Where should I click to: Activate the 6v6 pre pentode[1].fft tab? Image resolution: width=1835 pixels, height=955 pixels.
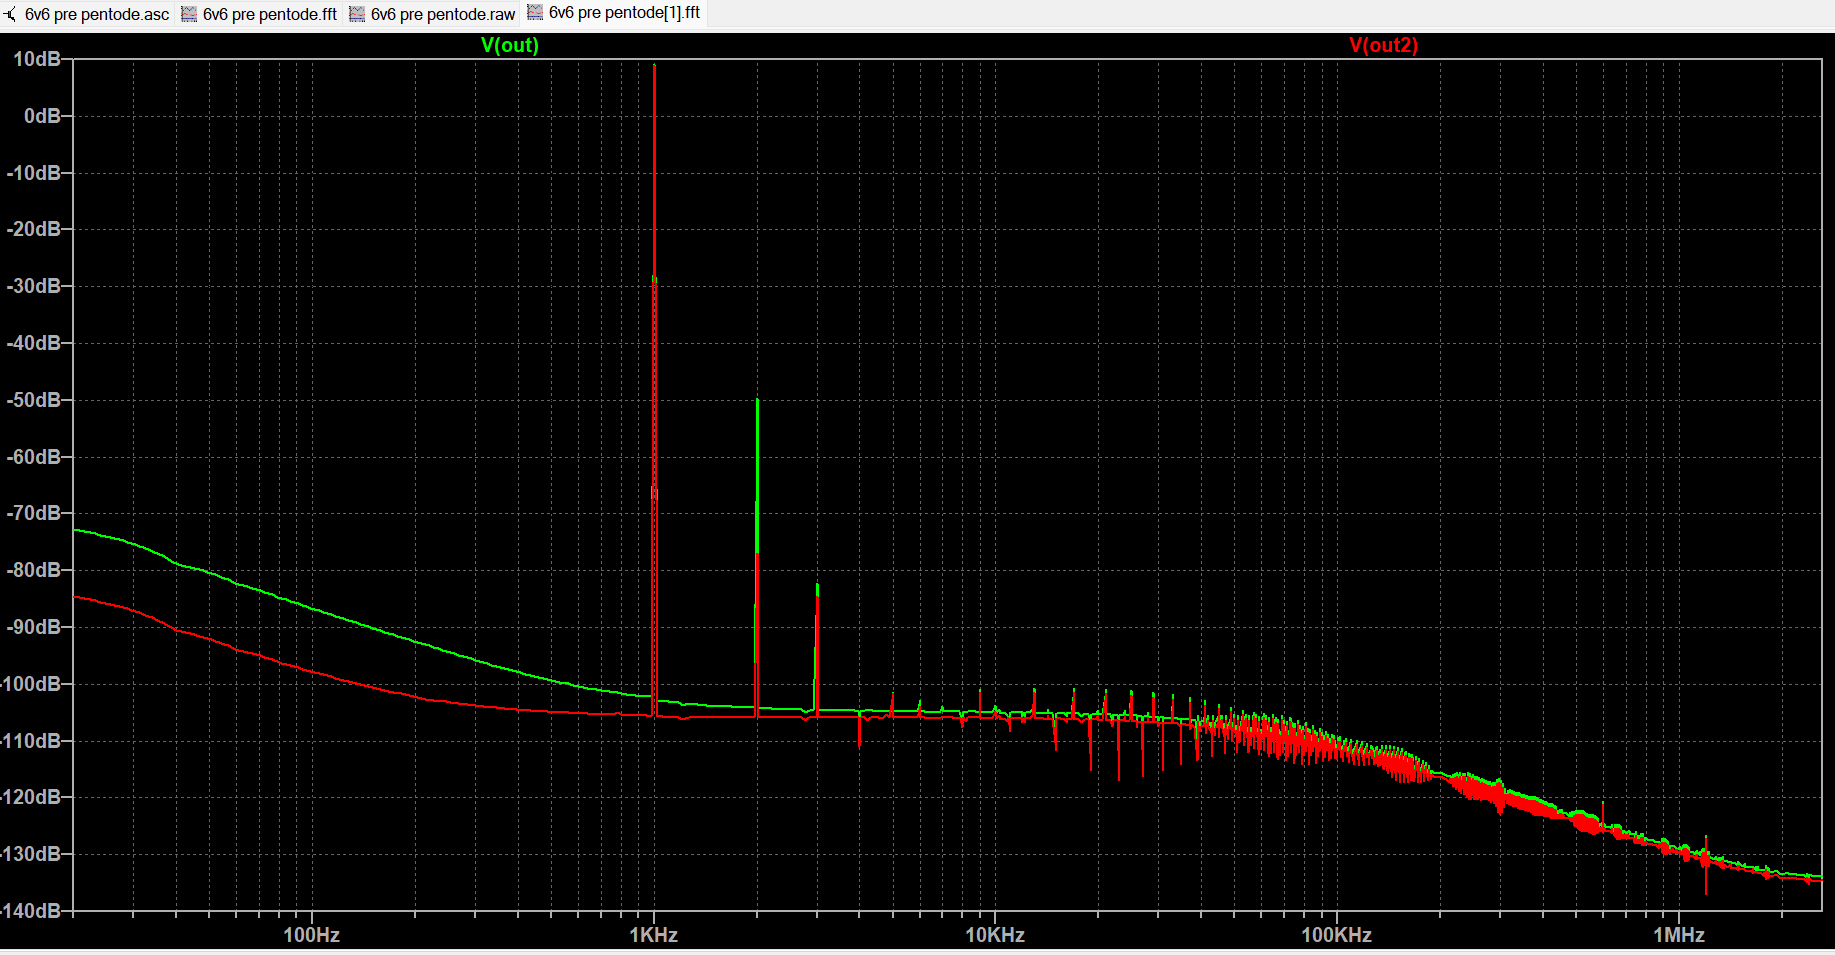coord(614,13)
